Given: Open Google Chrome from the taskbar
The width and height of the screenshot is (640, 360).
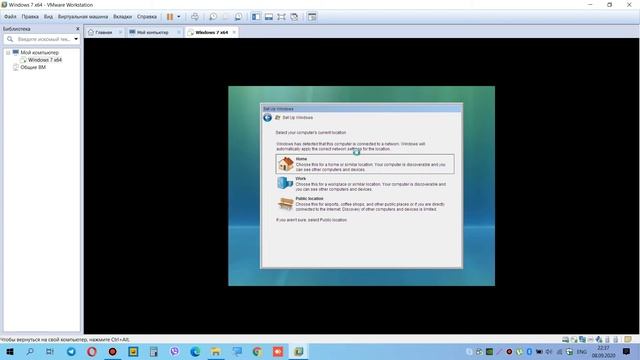Looking at the screenshot, I should (x=257, y=351).
